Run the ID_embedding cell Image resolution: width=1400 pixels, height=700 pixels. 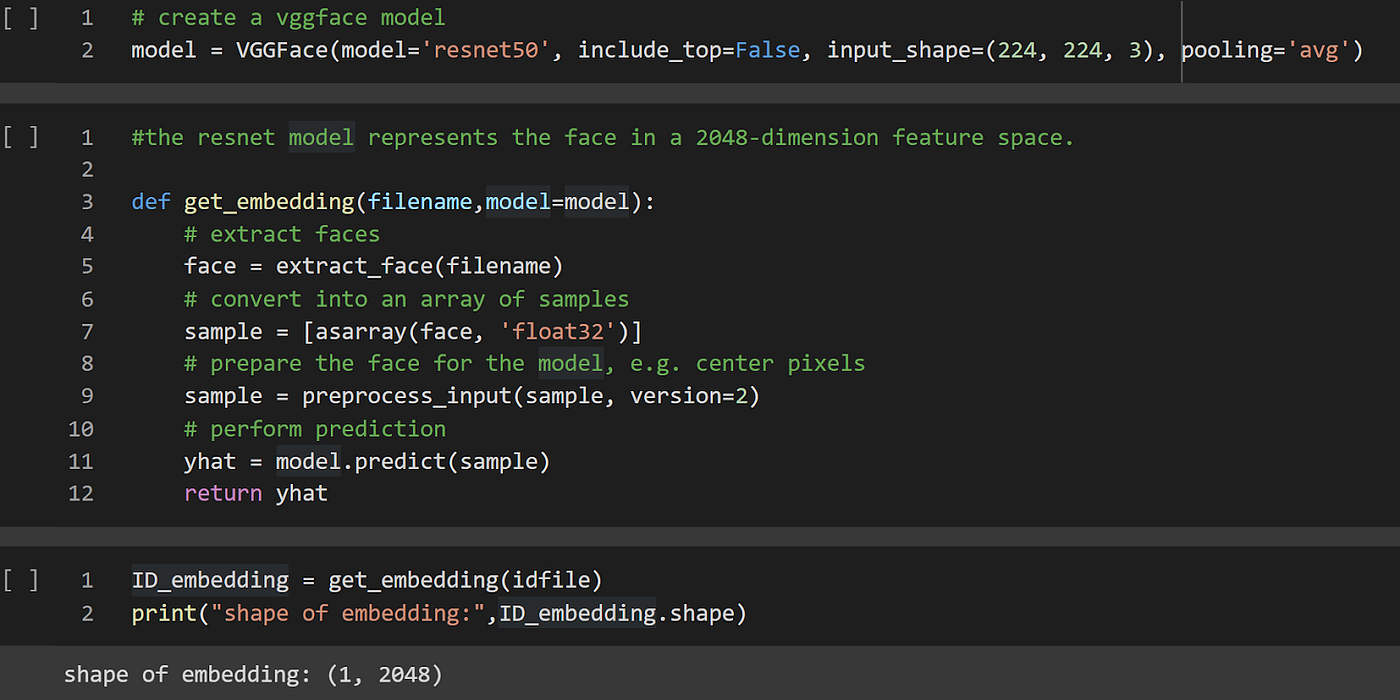pos(21,579)
